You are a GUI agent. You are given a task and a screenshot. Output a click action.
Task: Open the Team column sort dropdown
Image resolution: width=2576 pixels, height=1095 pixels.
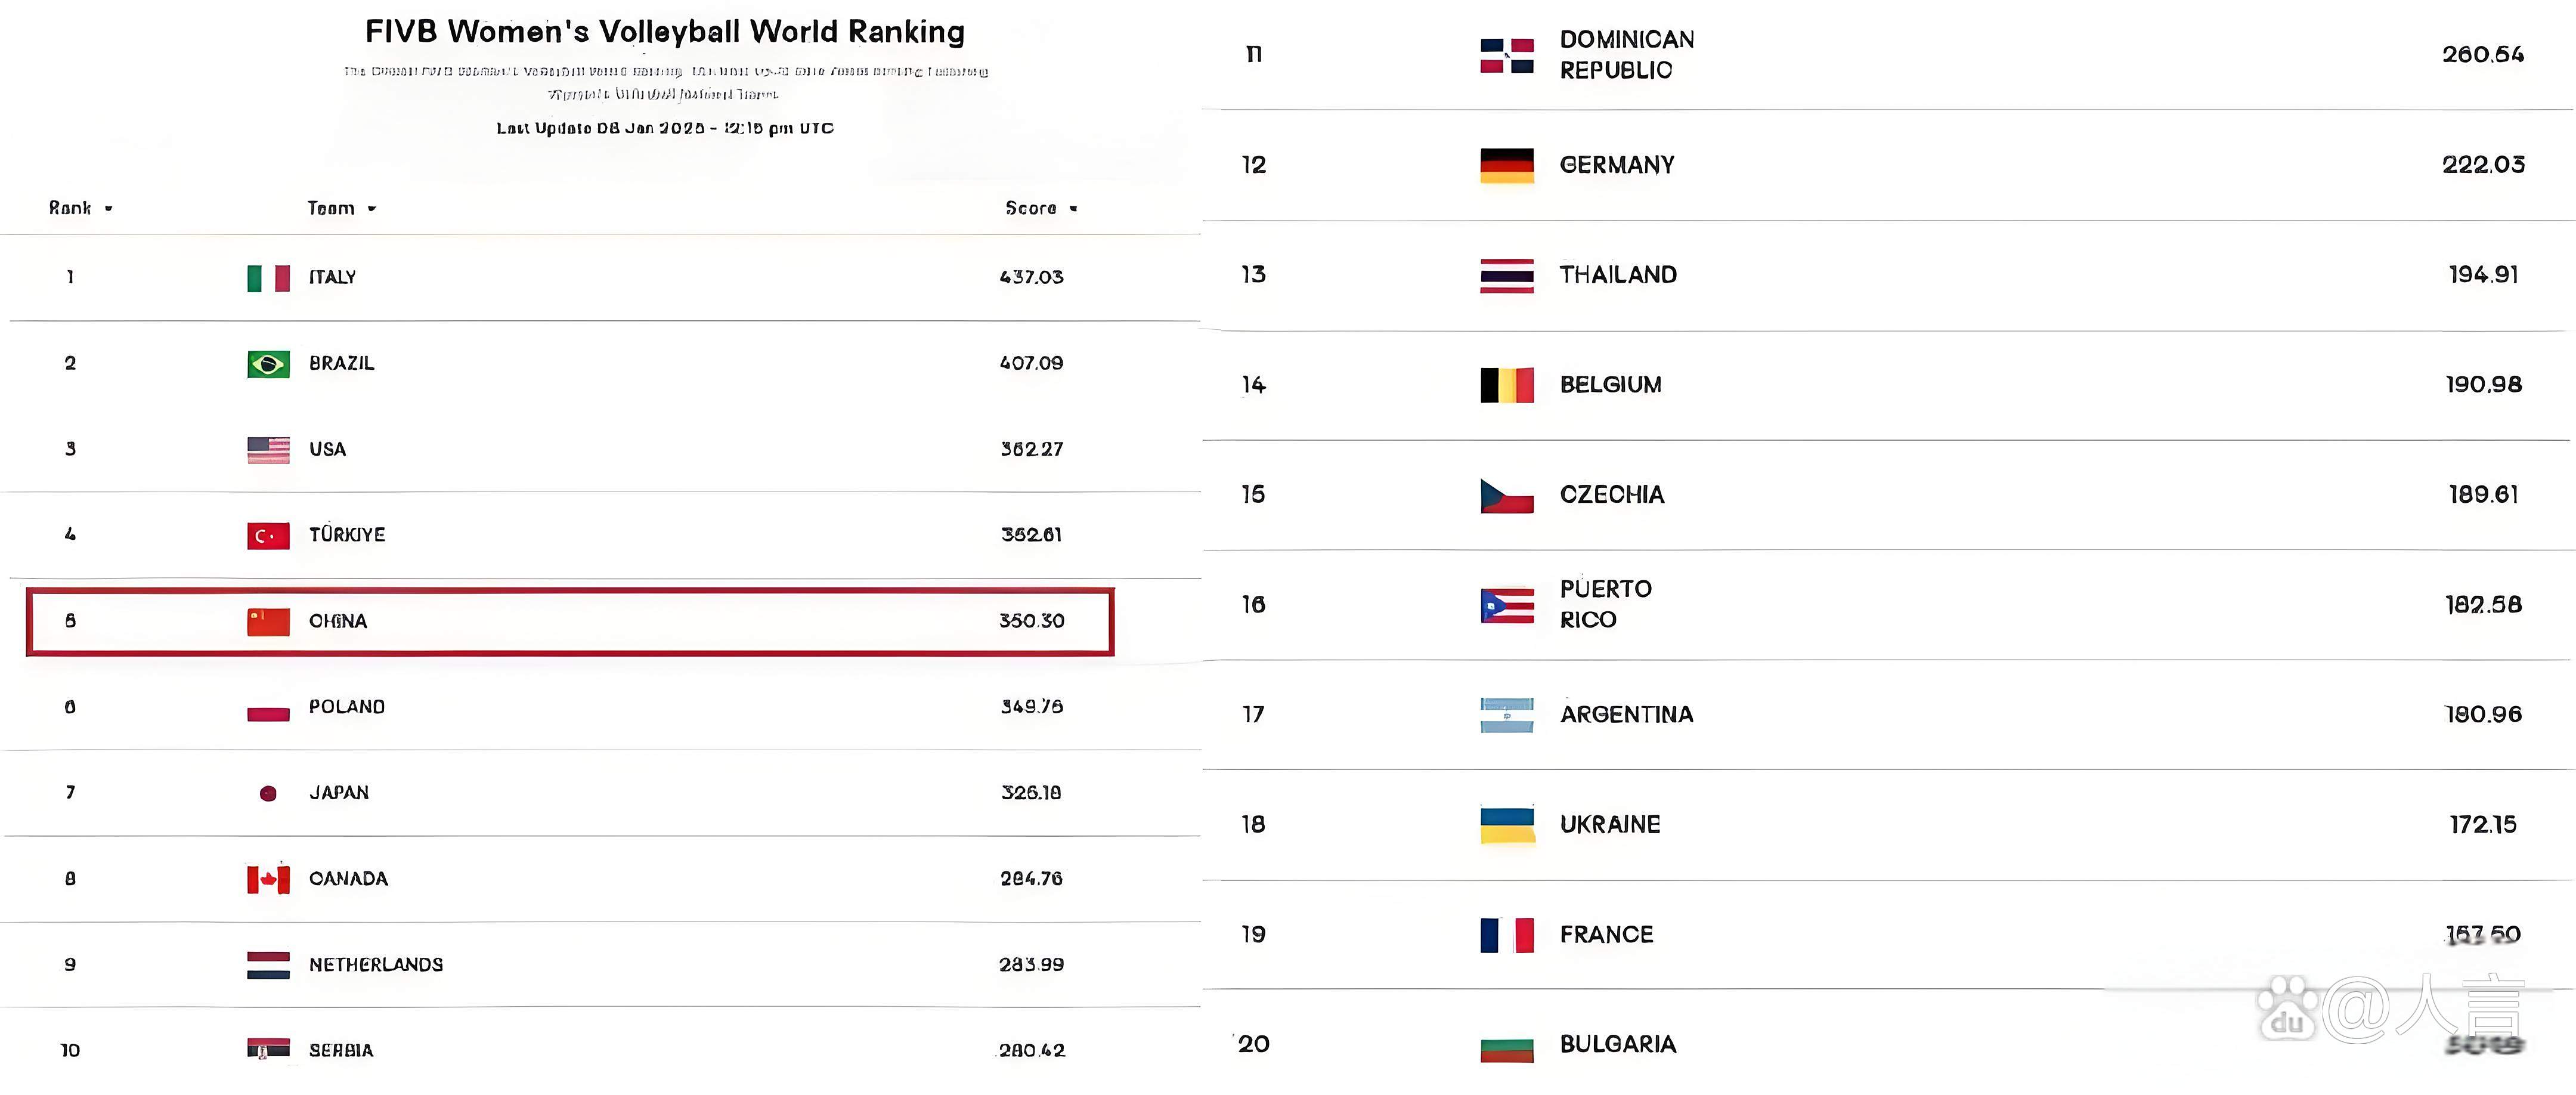(372, 209)
